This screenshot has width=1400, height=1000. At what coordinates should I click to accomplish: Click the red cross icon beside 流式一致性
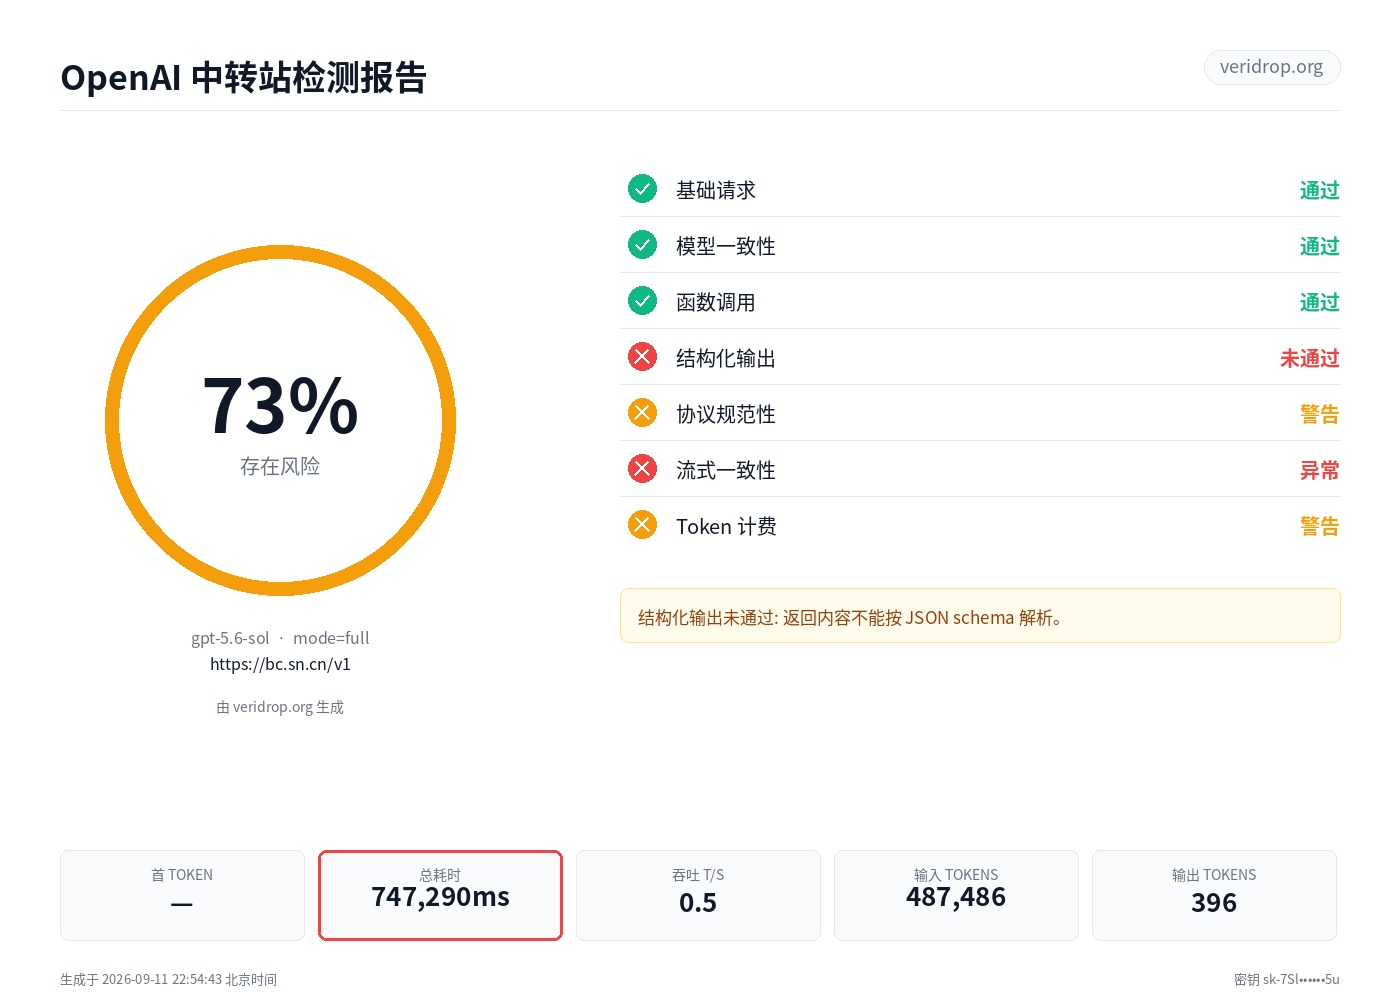click(642, 469)
